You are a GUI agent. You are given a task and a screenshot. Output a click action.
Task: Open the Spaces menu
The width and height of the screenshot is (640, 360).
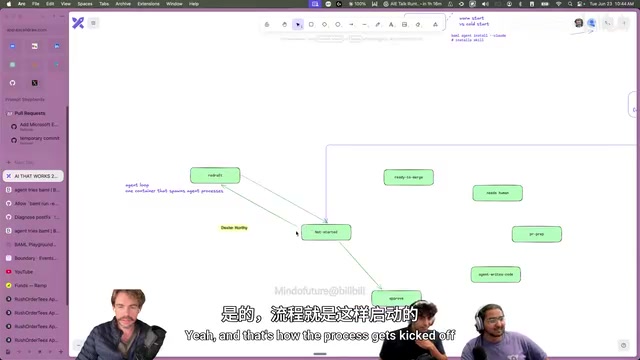click(x=85, y=4)
